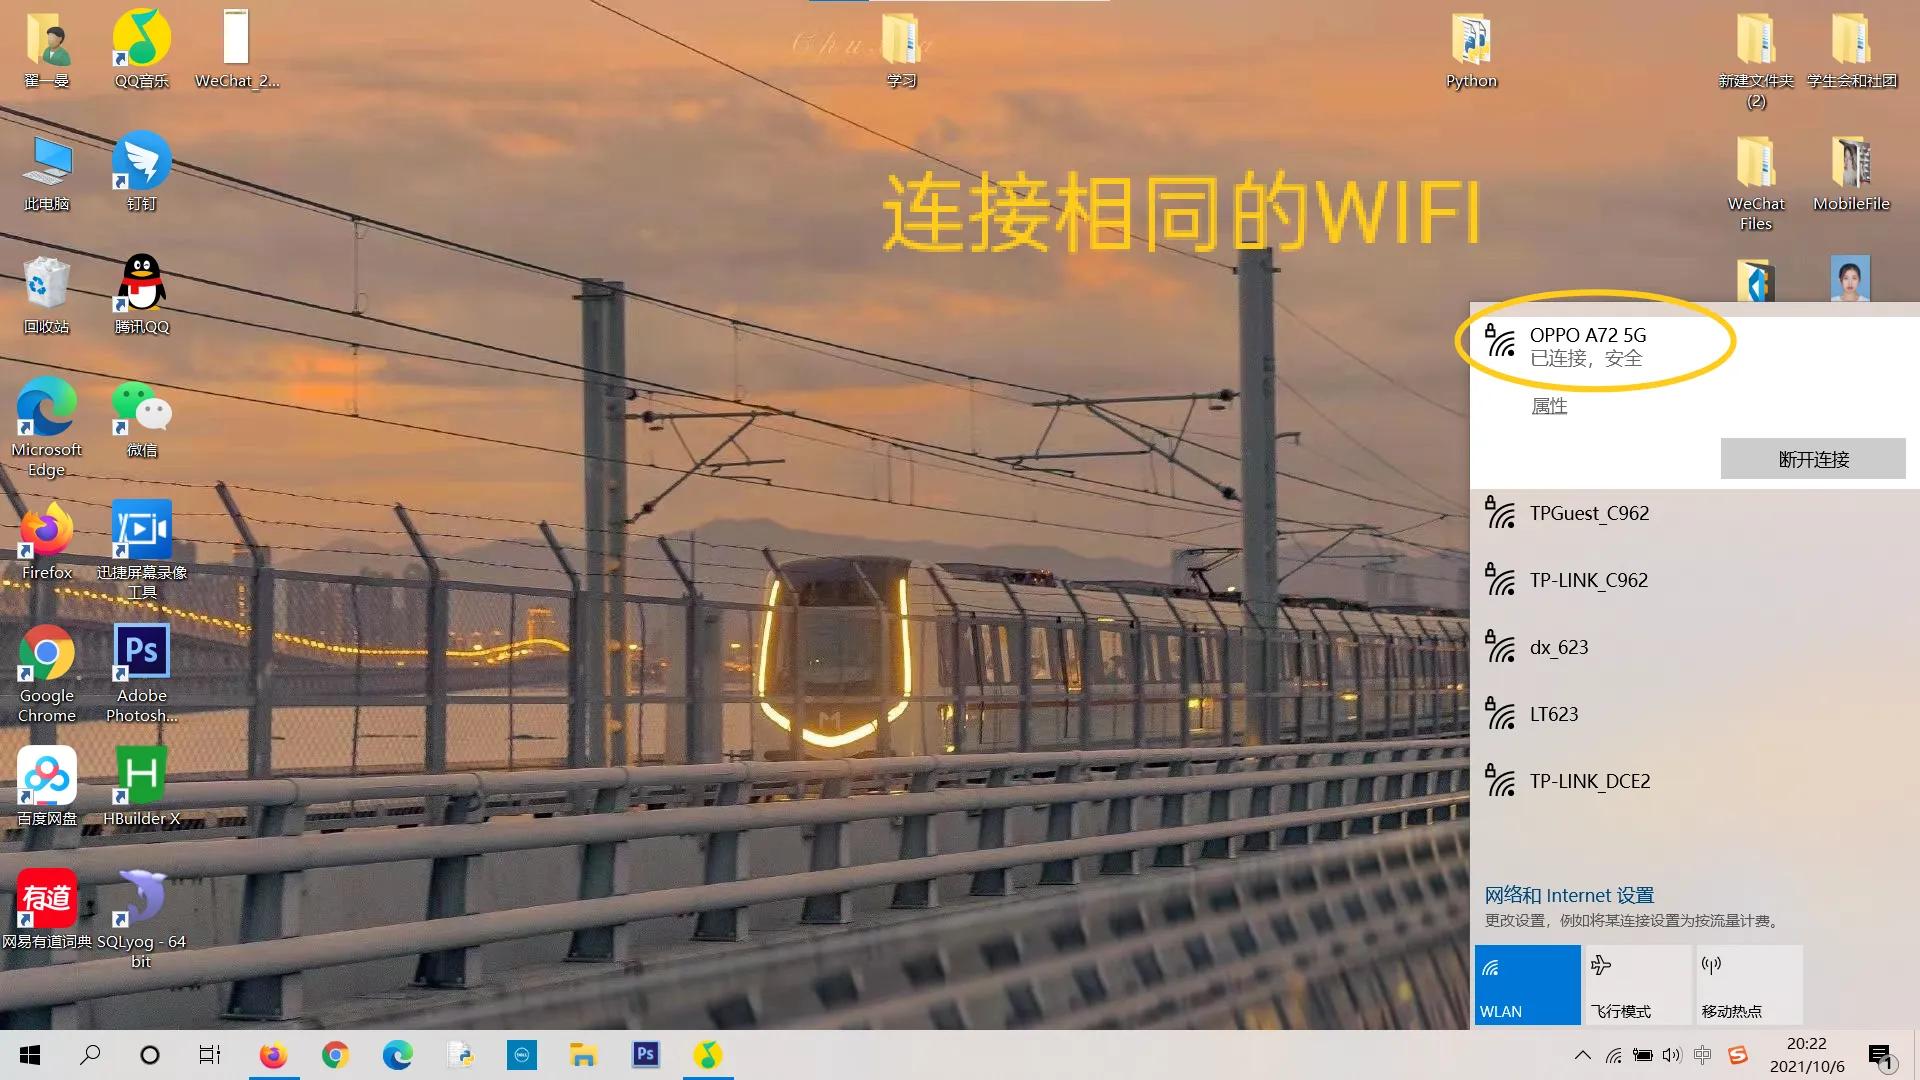Select dx_623 WiFi network
Image resolution: width=1920 pixels, height=1080 pixels.
[1692, 646]
